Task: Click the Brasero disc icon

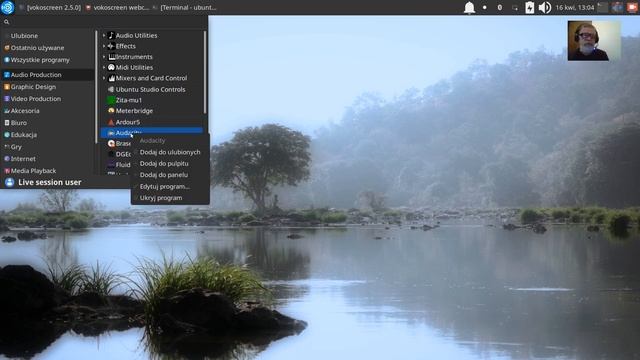Action: pos(111,144)
